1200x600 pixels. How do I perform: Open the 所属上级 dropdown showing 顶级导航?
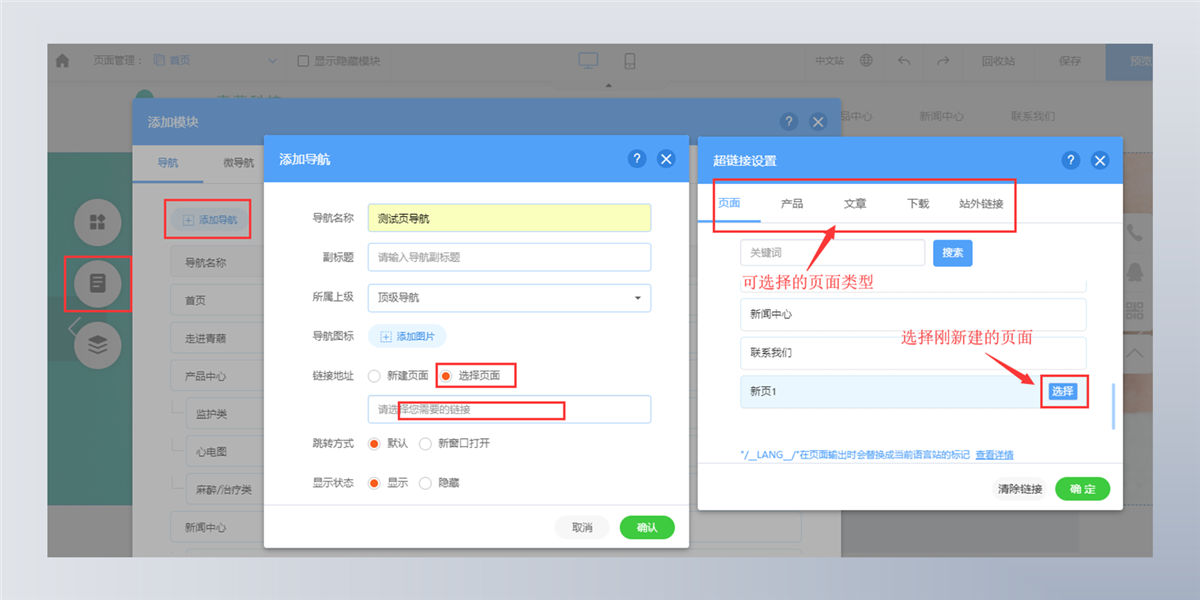[509, 298]
